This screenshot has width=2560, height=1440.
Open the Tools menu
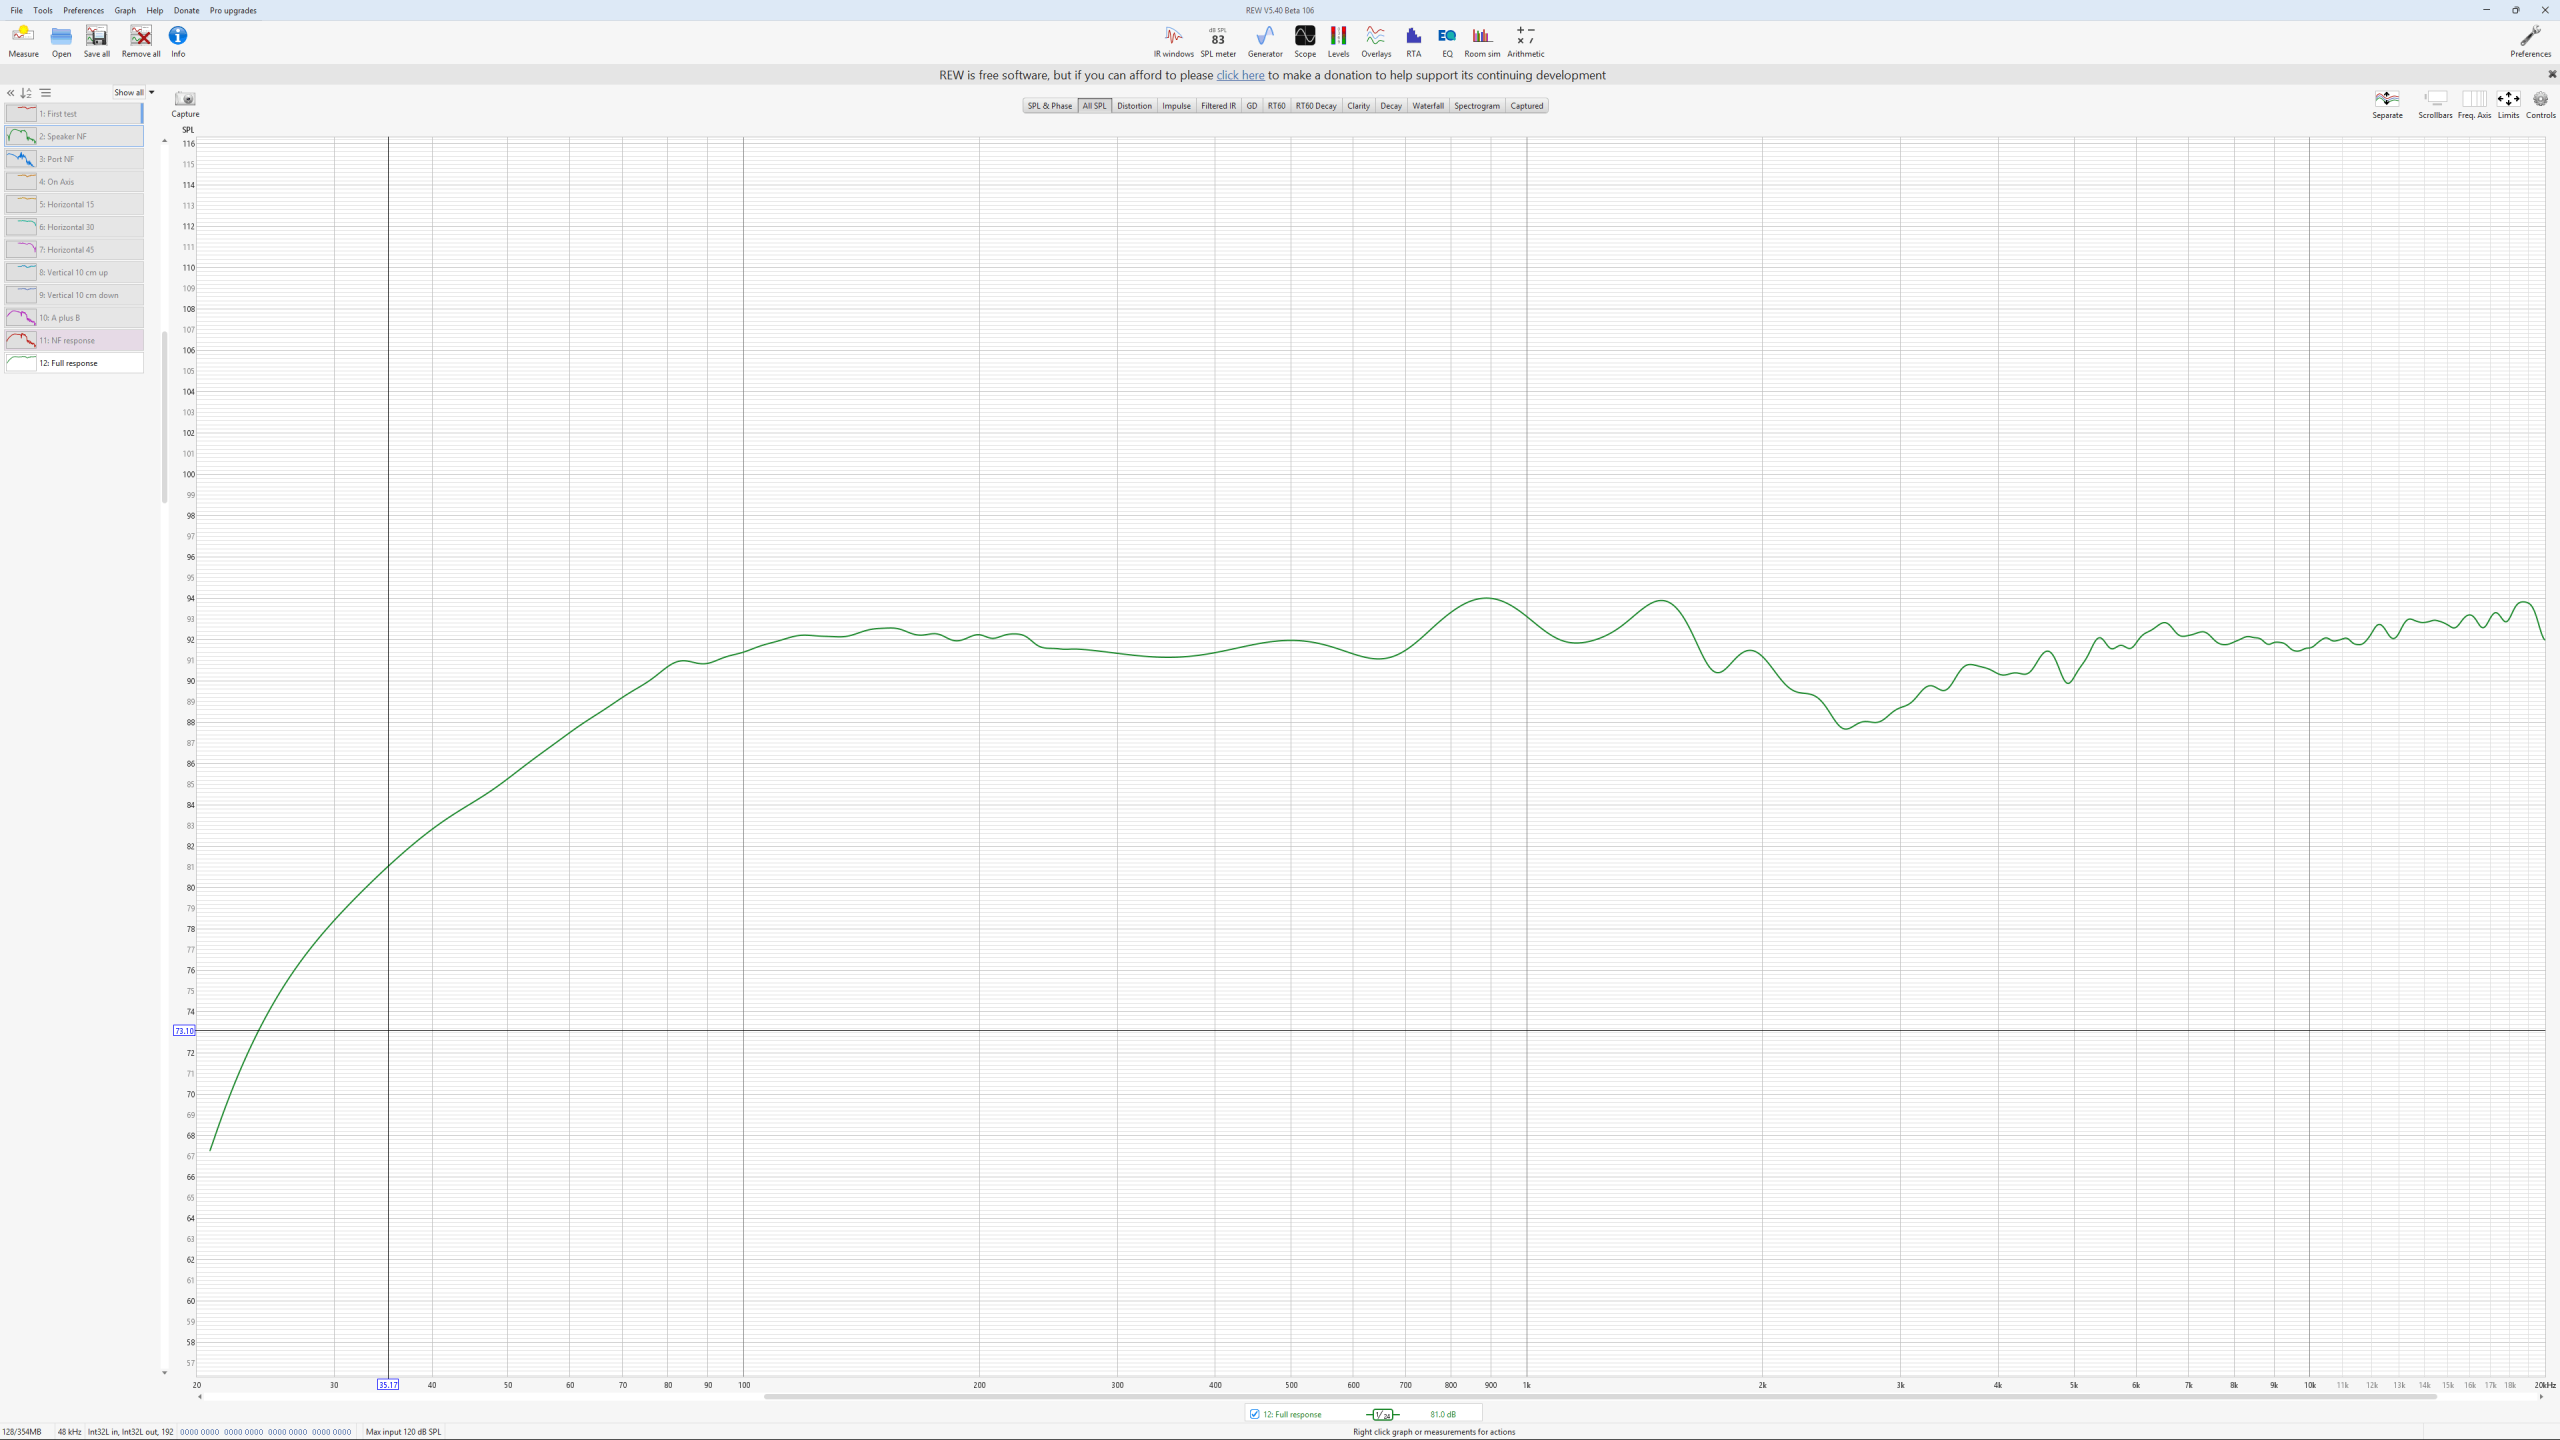(43, 10)
